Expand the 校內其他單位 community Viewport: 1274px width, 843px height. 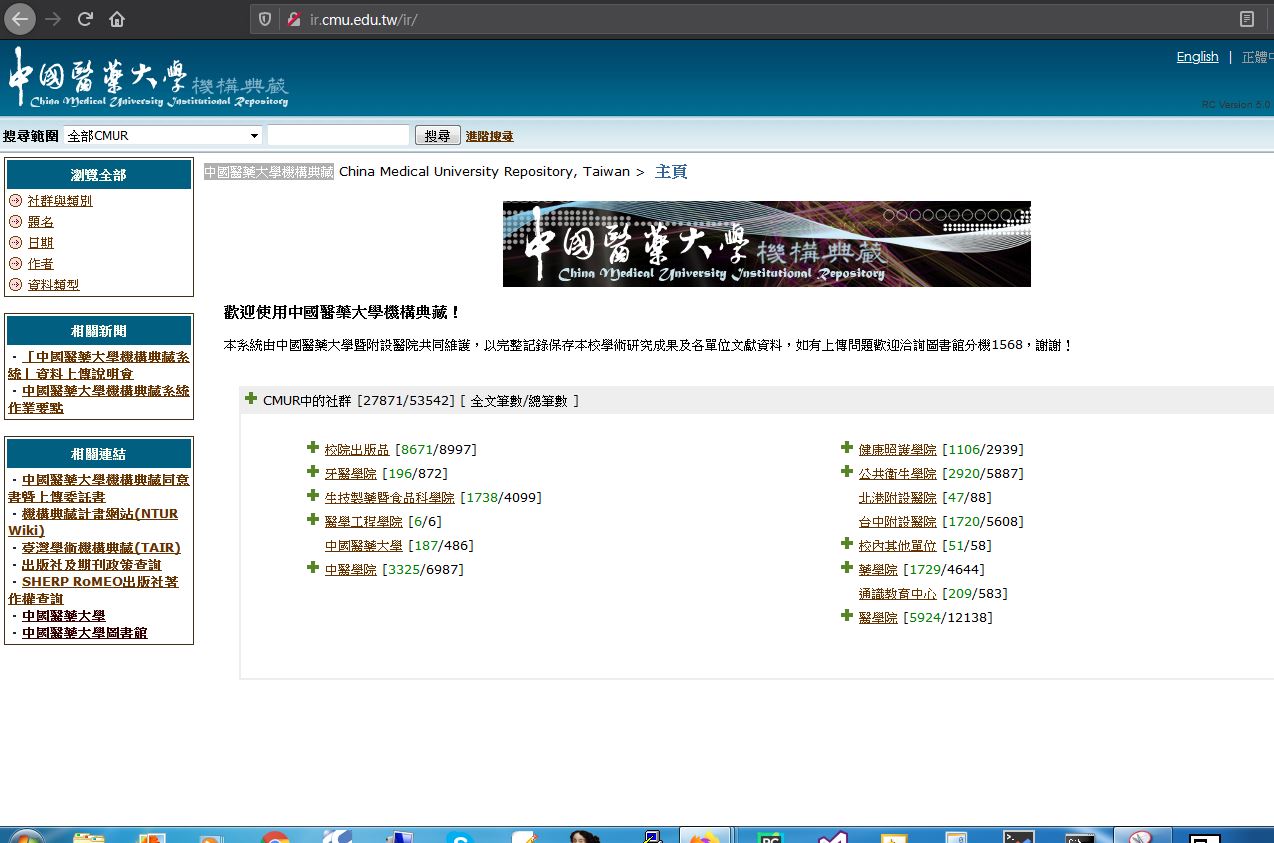click(x=847, y=544)
